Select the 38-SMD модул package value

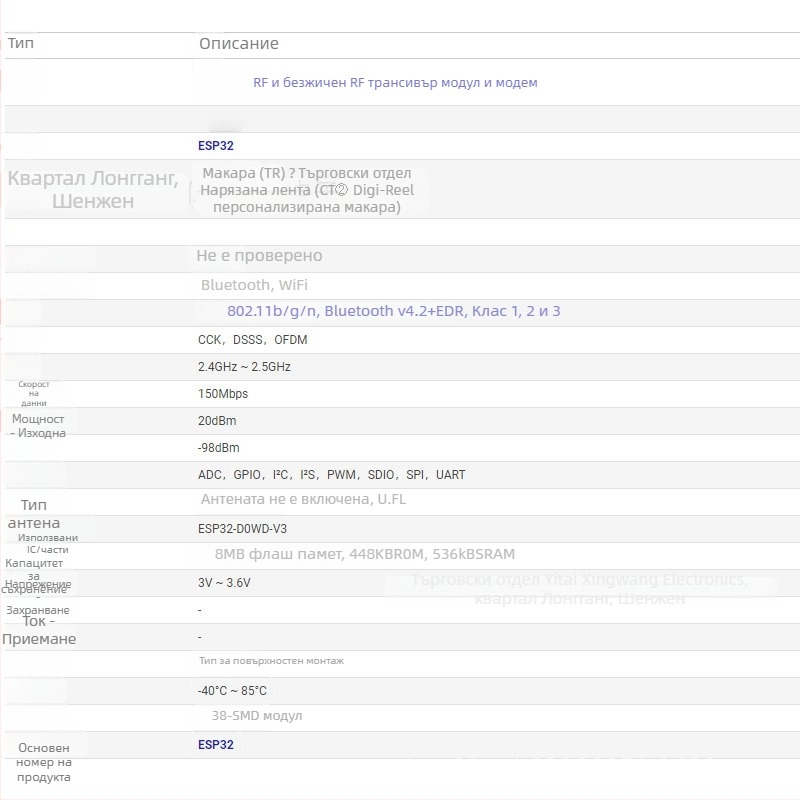click(257, 716)
